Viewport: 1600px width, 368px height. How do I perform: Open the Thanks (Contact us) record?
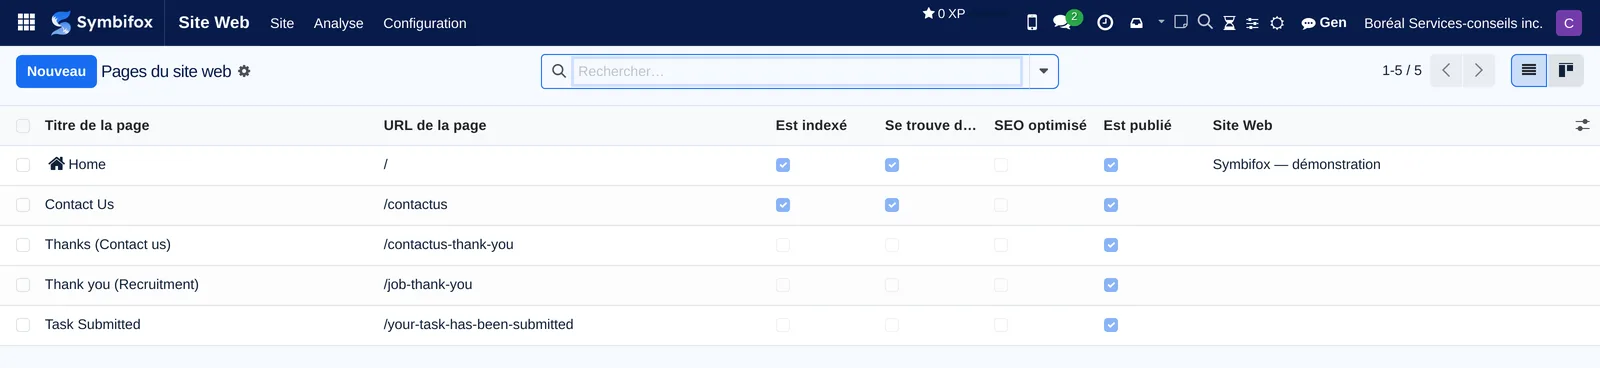(x=108, y=244)
